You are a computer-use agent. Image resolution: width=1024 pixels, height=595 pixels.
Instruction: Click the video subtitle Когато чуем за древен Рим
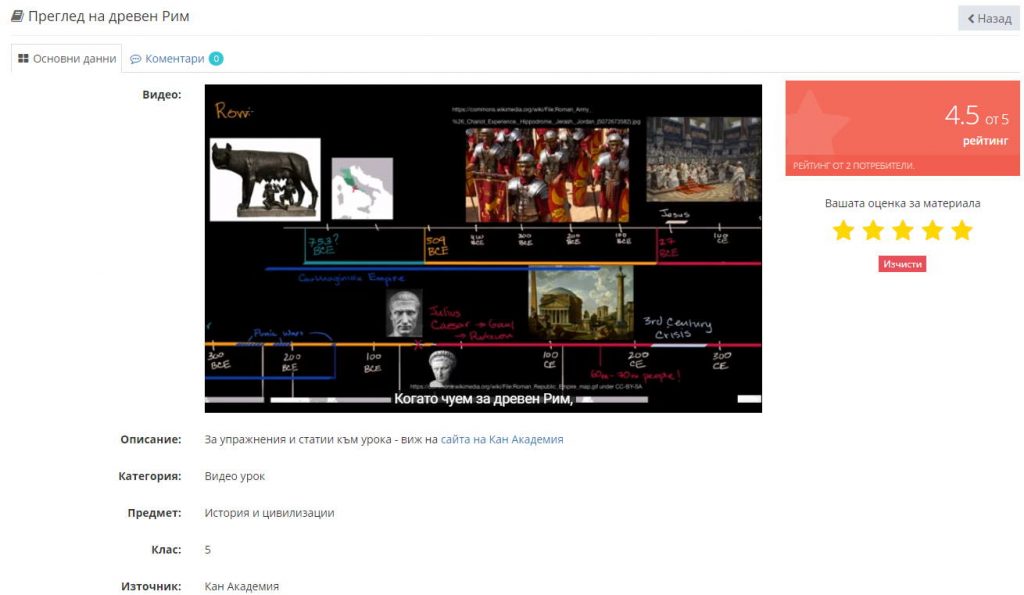(x=483, y=398)
